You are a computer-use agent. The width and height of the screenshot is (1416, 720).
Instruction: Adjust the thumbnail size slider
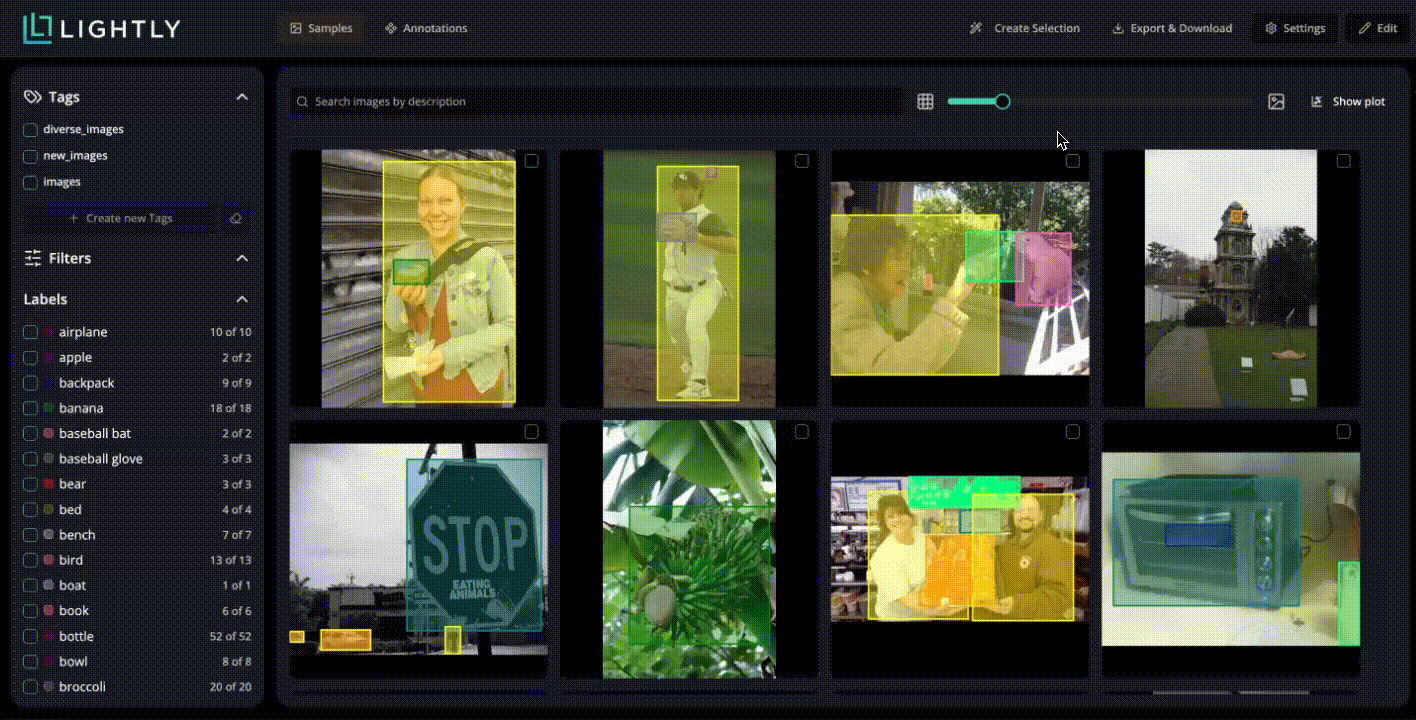[x=1001, y=101]
